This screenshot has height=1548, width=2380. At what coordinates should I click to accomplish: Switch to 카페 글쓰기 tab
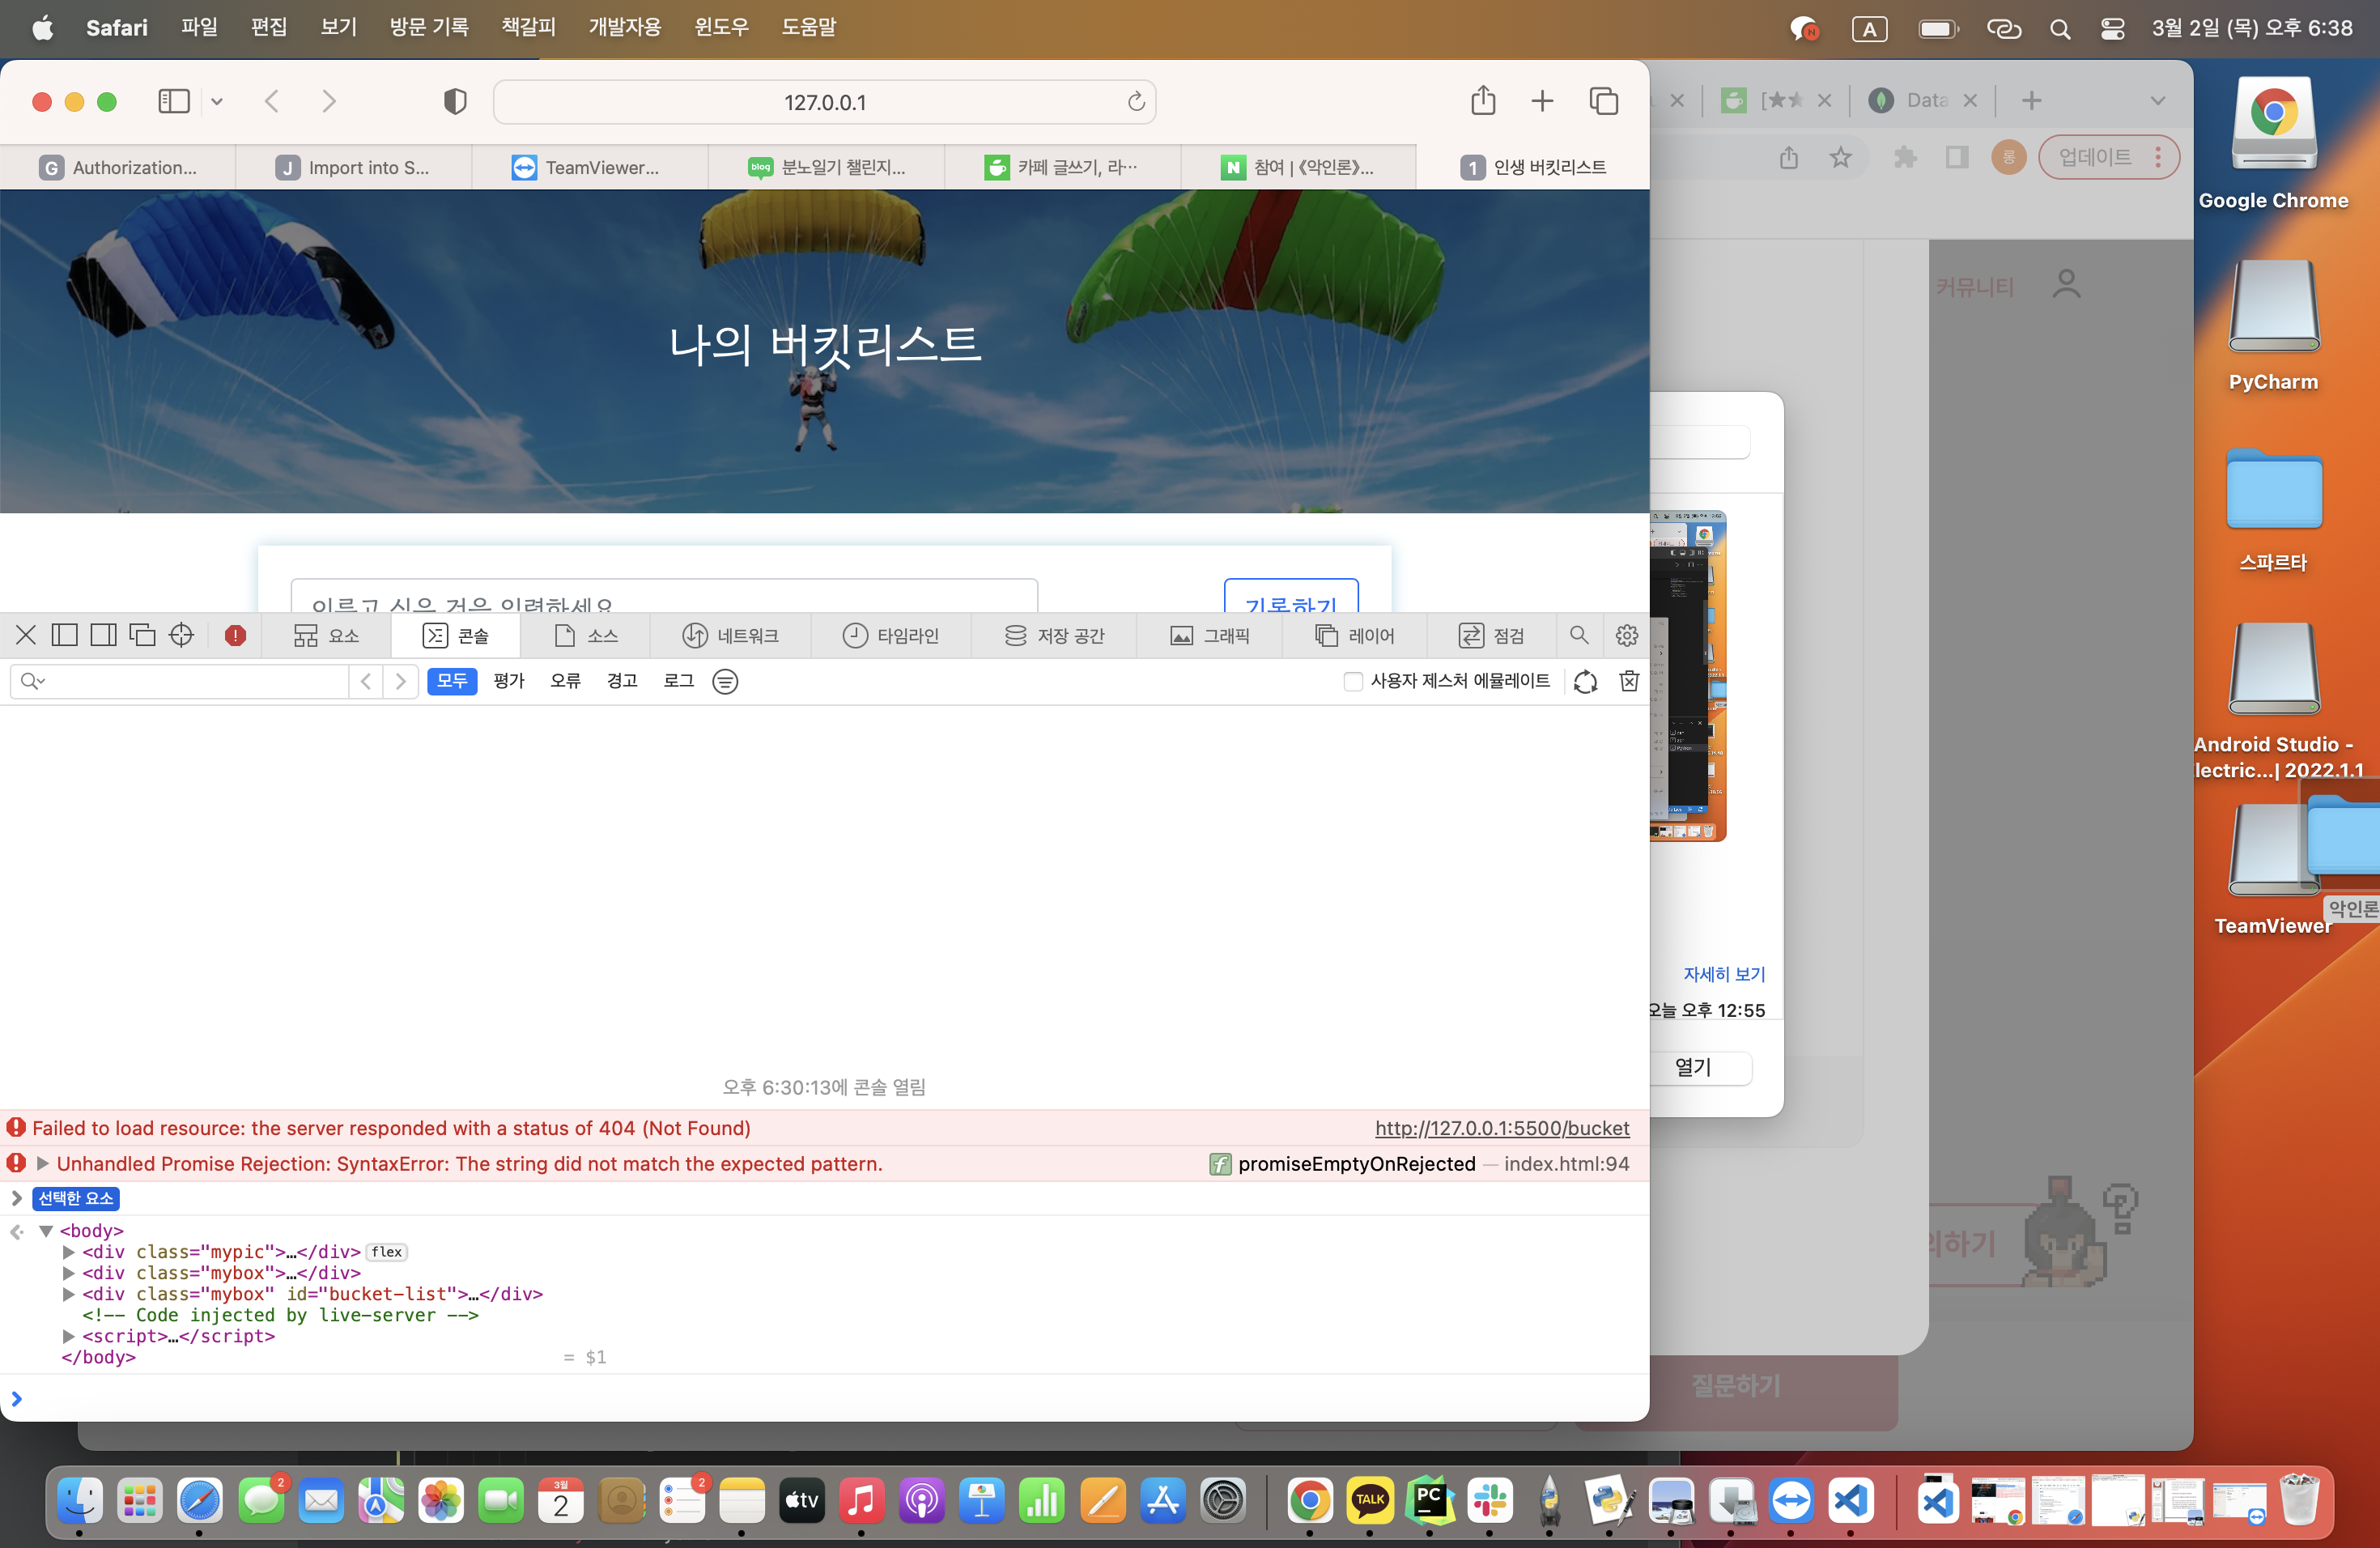click(x=1062, y=167)
